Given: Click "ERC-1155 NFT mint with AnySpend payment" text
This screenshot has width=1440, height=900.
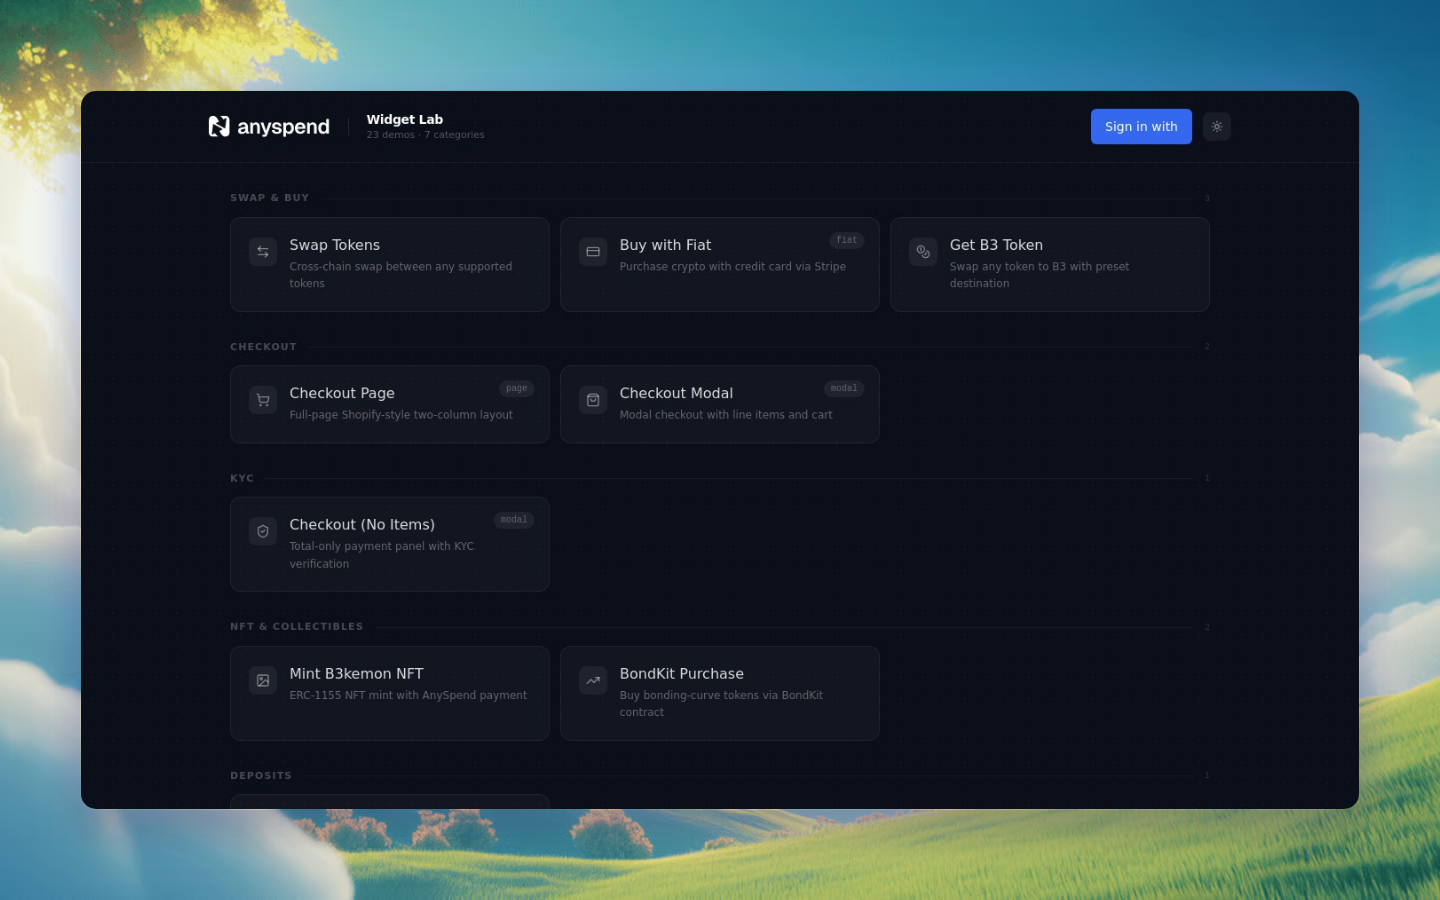Looking at the screenshot, I should [408, 696].
